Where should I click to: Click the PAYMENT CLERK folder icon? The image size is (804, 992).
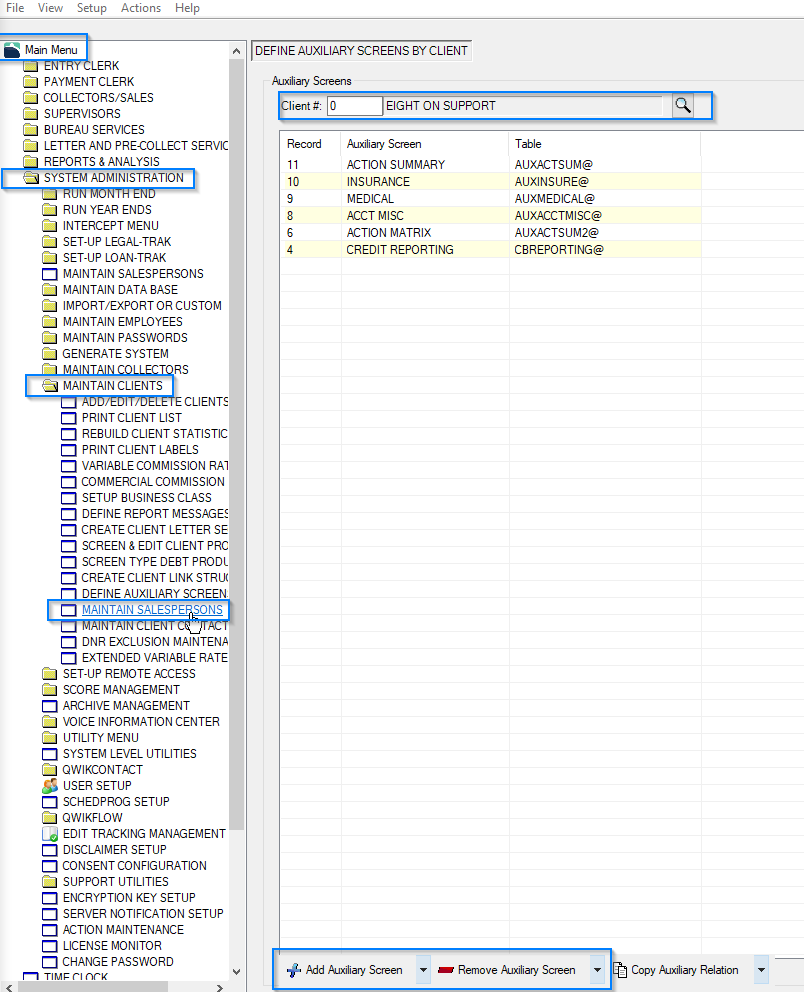click(30, 82)
